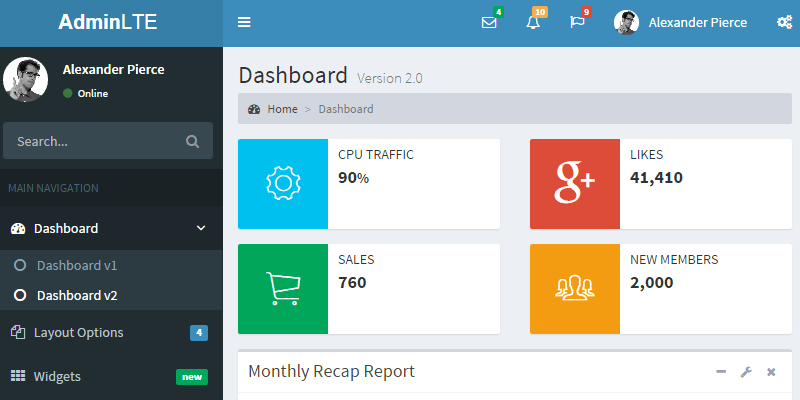
Task: Open the Monthly Recap wrench dropdown
Action: point(746,372)
